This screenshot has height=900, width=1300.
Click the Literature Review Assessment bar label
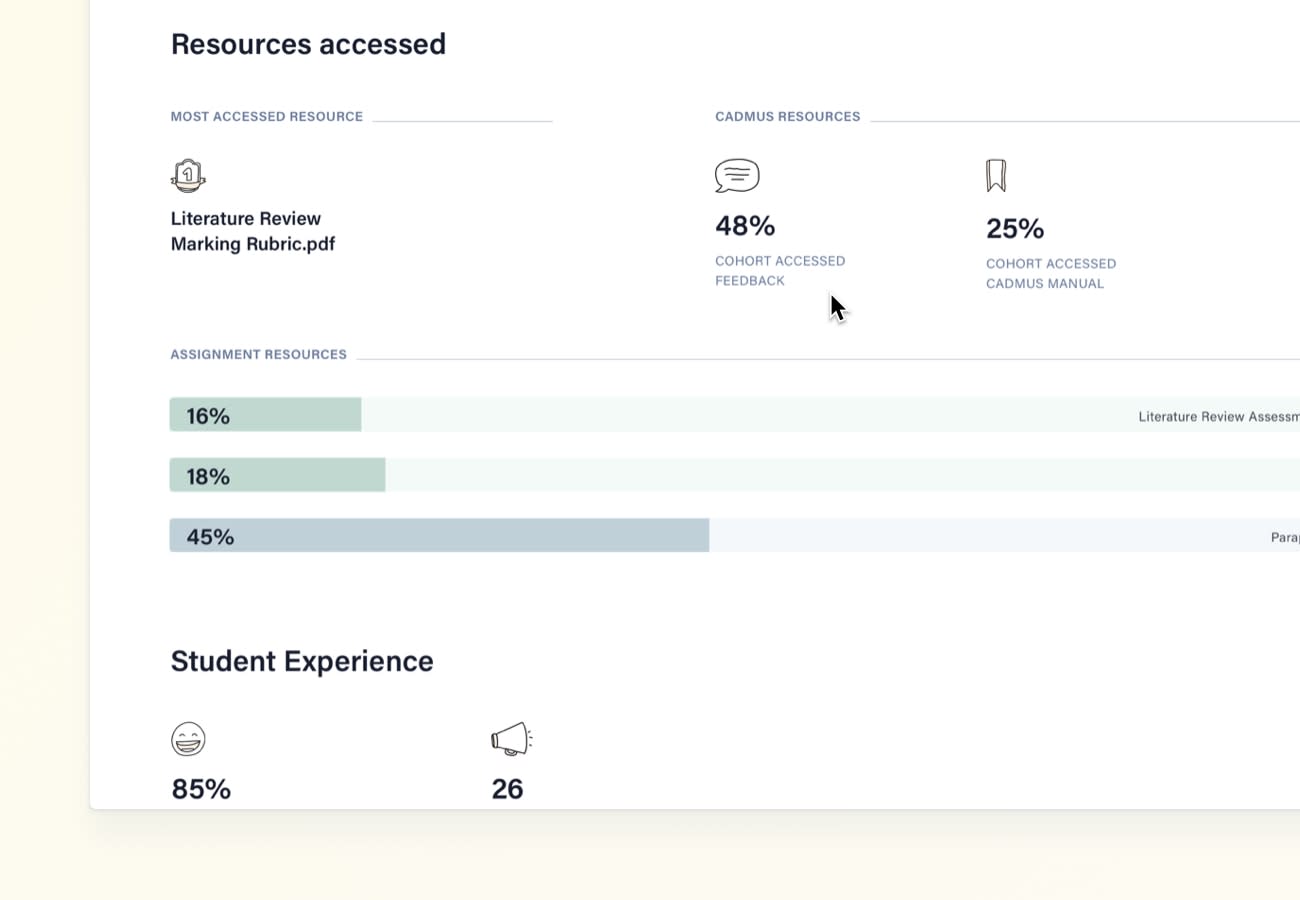point(1218,417)
